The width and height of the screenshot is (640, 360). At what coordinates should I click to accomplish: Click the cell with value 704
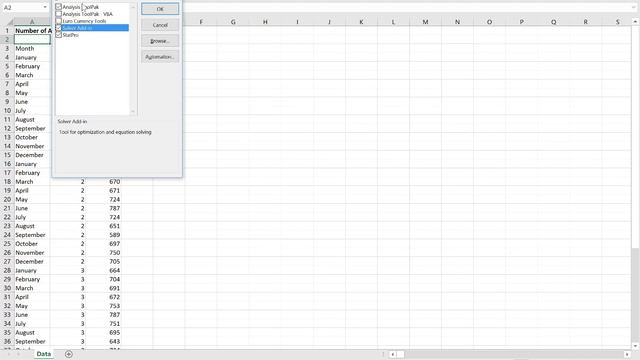coord(104,279)
